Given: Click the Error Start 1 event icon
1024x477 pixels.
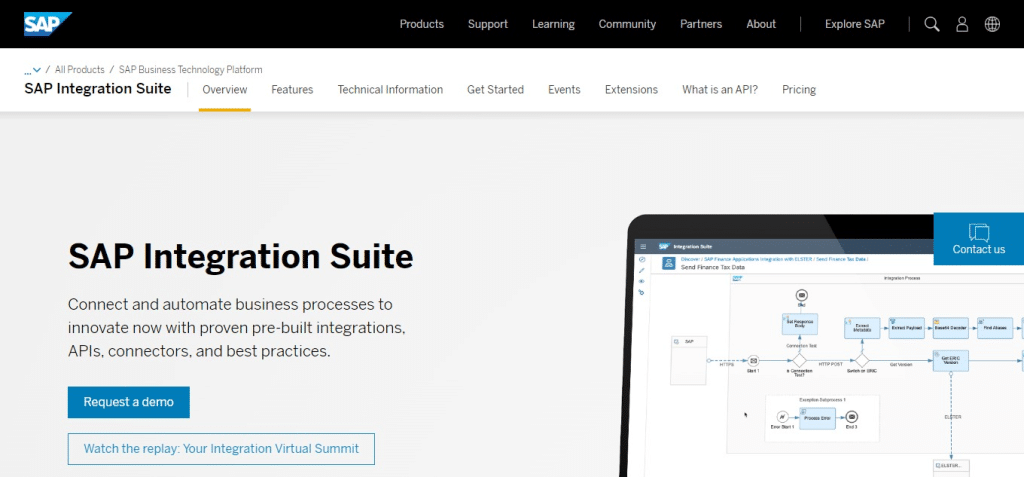Looking at the screenshot, I should (x=781, y=417).
